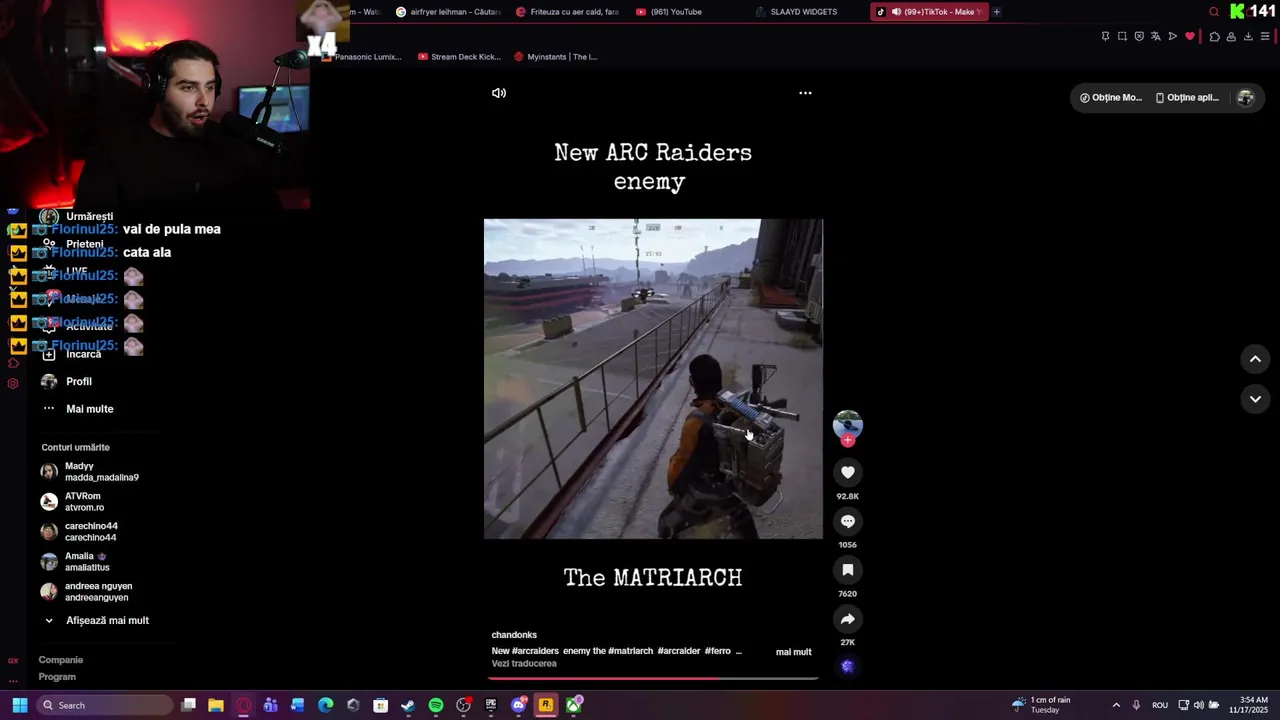This screenshot has width=1280, height=720.
Task: Click the #matriarch hashtag
Action: (631, 651)
